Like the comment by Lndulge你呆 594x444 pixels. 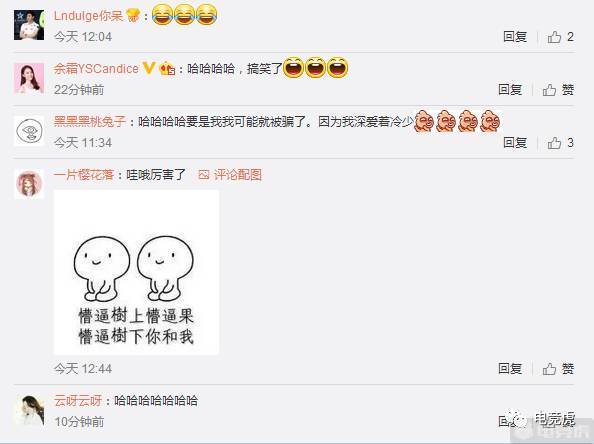(560, 37)
